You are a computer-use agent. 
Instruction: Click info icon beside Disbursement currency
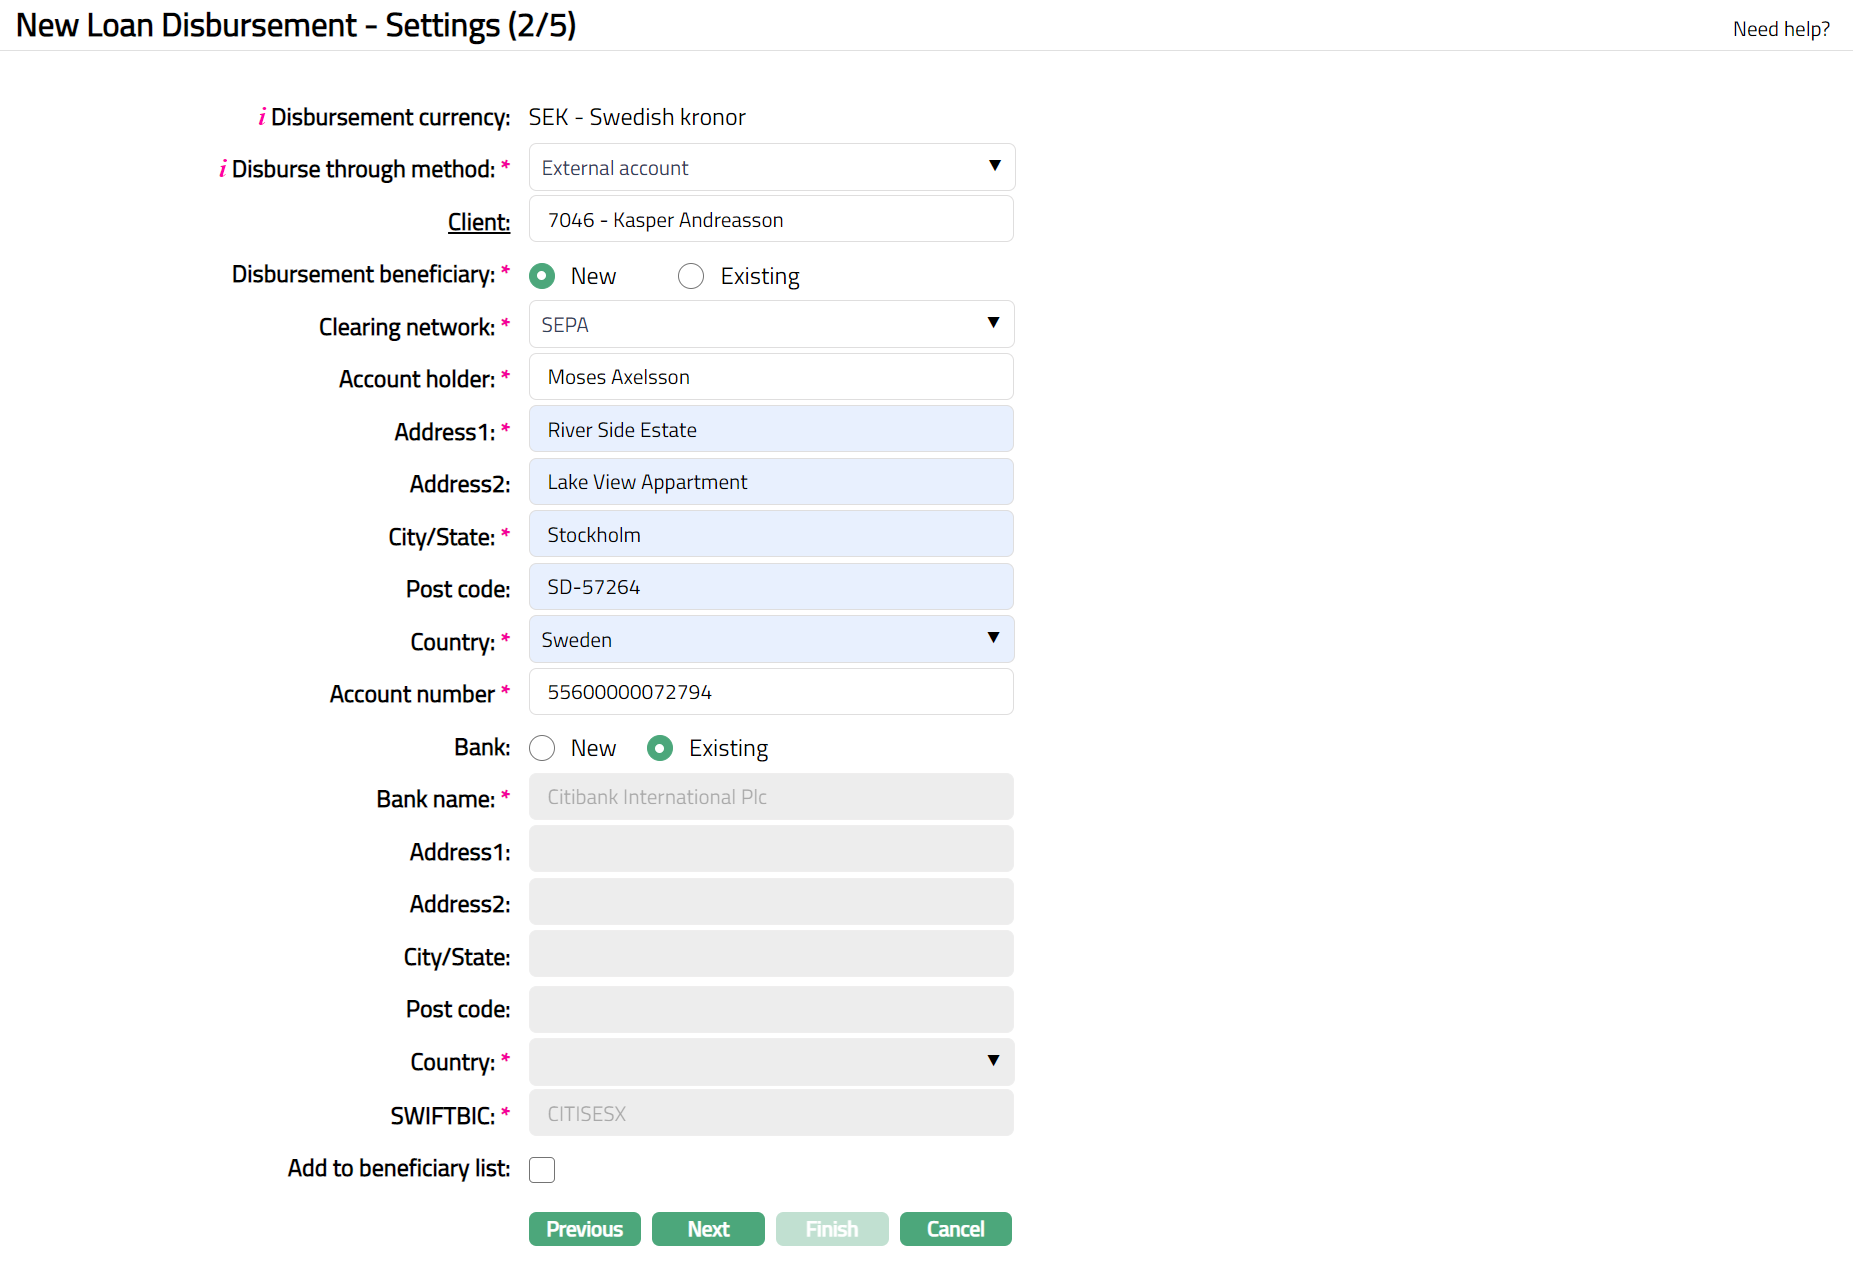262,117
